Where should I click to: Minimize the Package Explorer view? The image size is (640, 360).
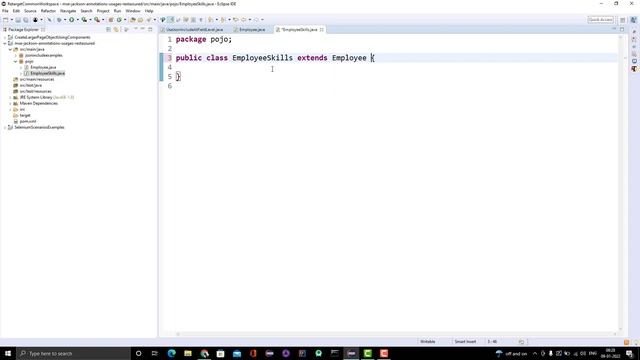point(142,29)
